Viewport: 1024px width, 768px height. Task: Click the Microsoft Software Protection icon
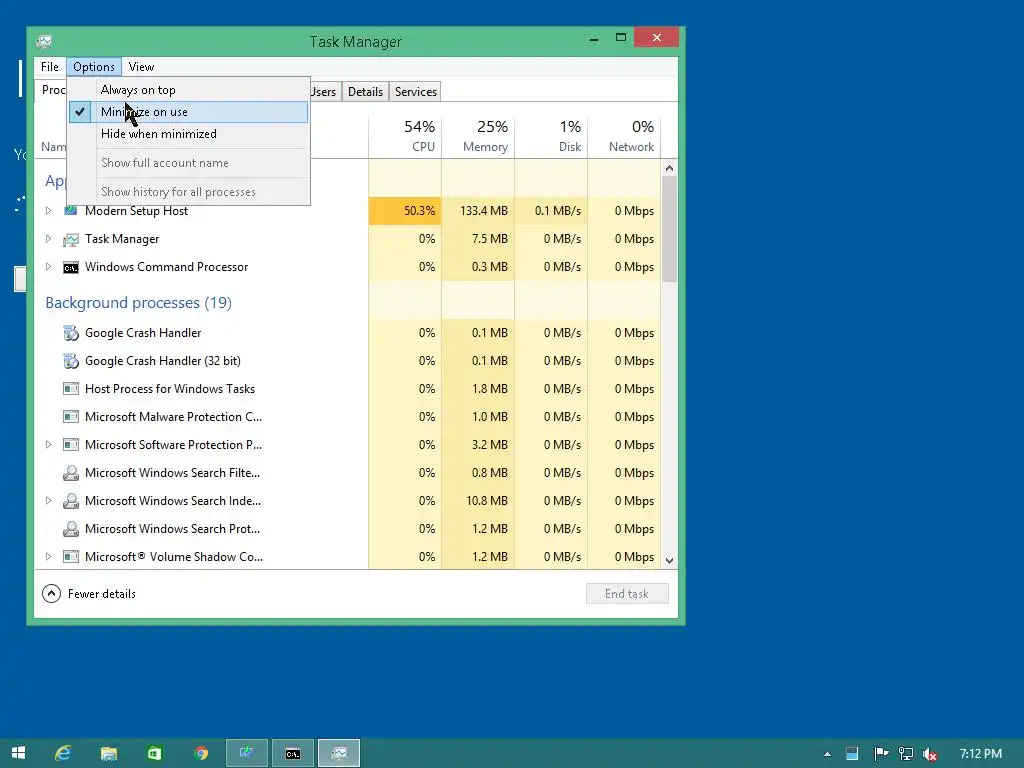coord(71,445)
